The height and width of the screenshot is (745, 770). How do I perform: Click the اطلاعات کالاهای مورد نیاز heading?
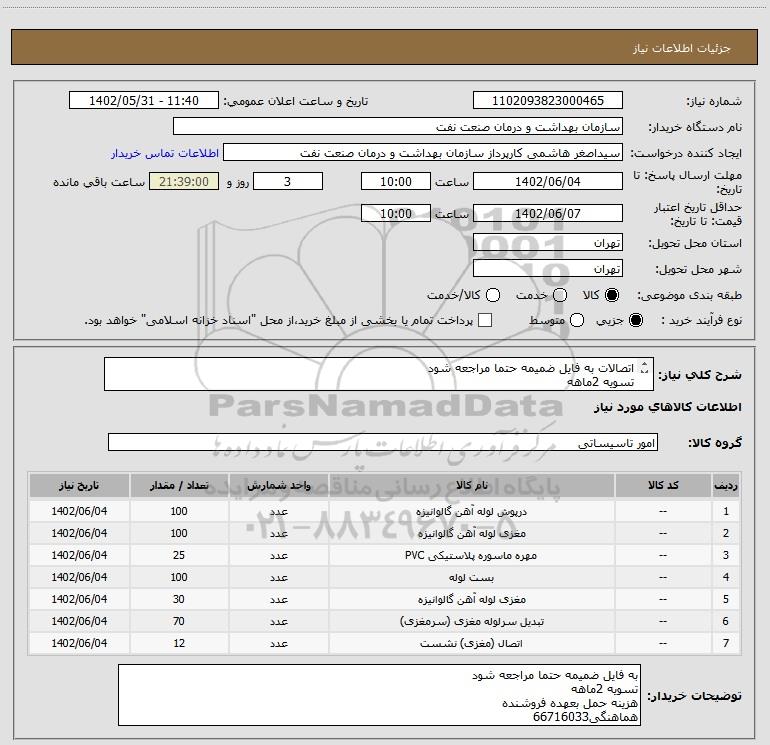tap(668, 407)
